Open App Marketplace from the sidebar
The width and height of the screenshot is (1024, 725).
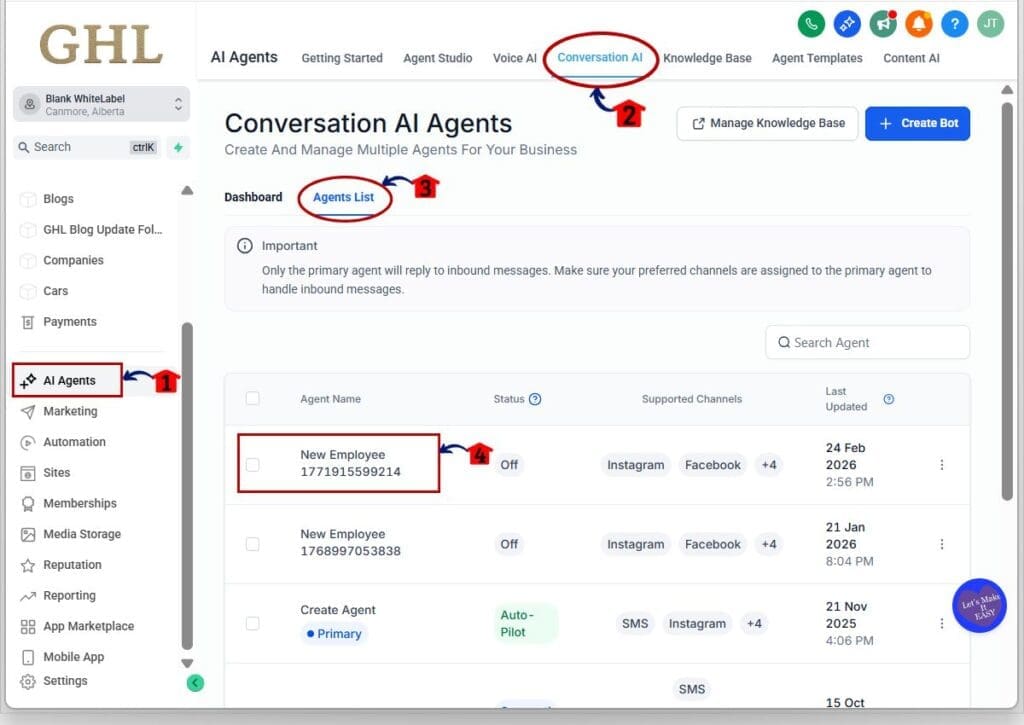pos(88,626)
